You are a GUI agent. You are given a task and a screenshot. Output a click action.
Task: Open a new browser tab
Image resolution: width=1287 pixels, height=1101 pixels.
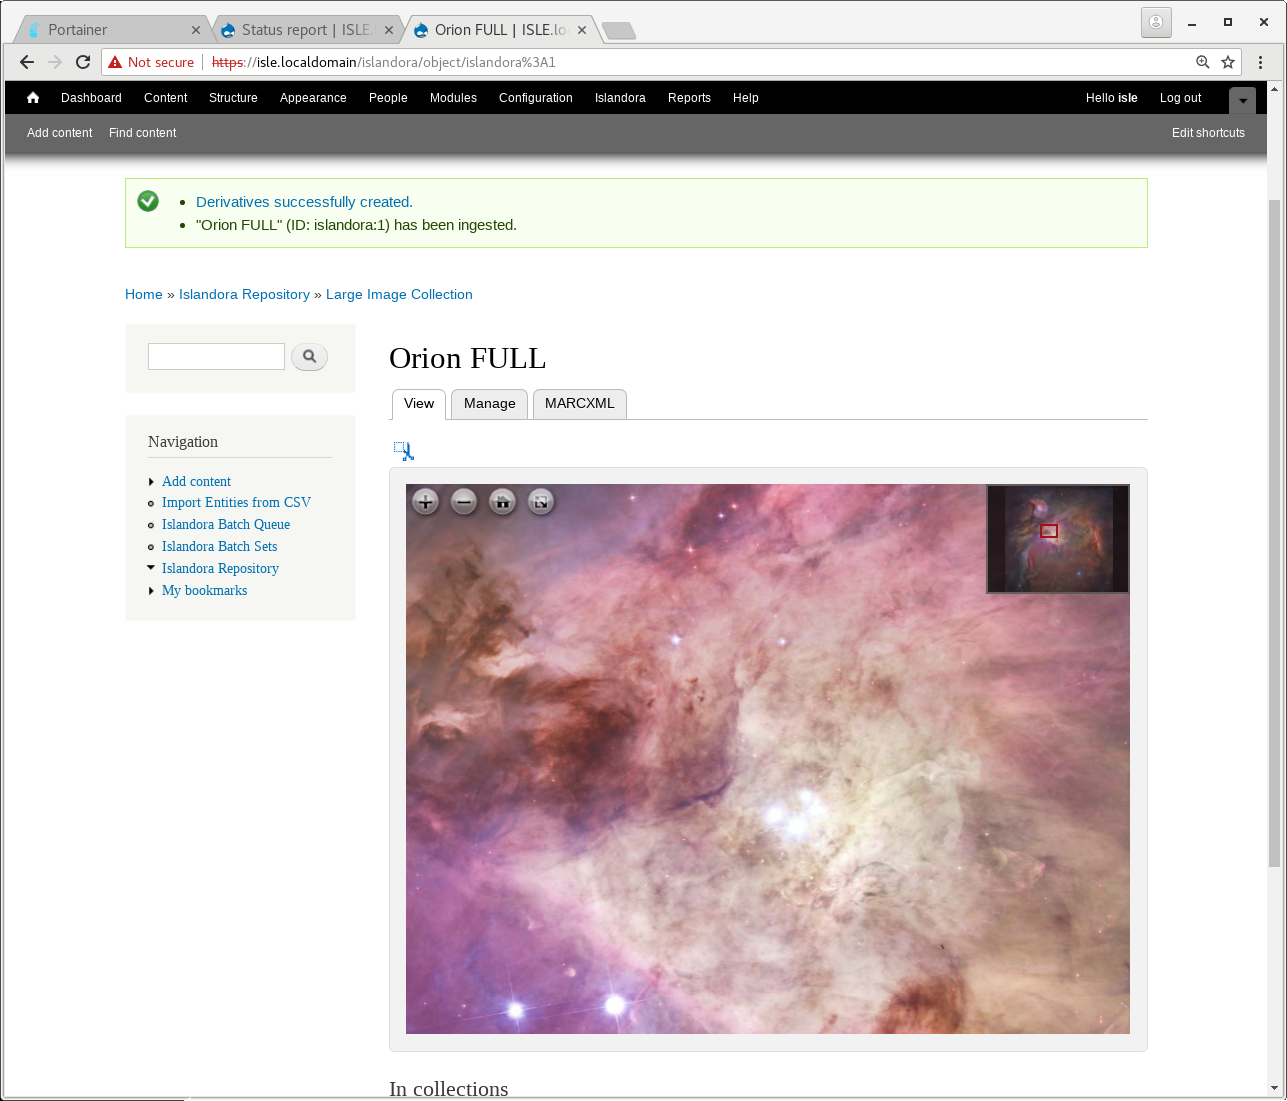(x=619, y=31)
